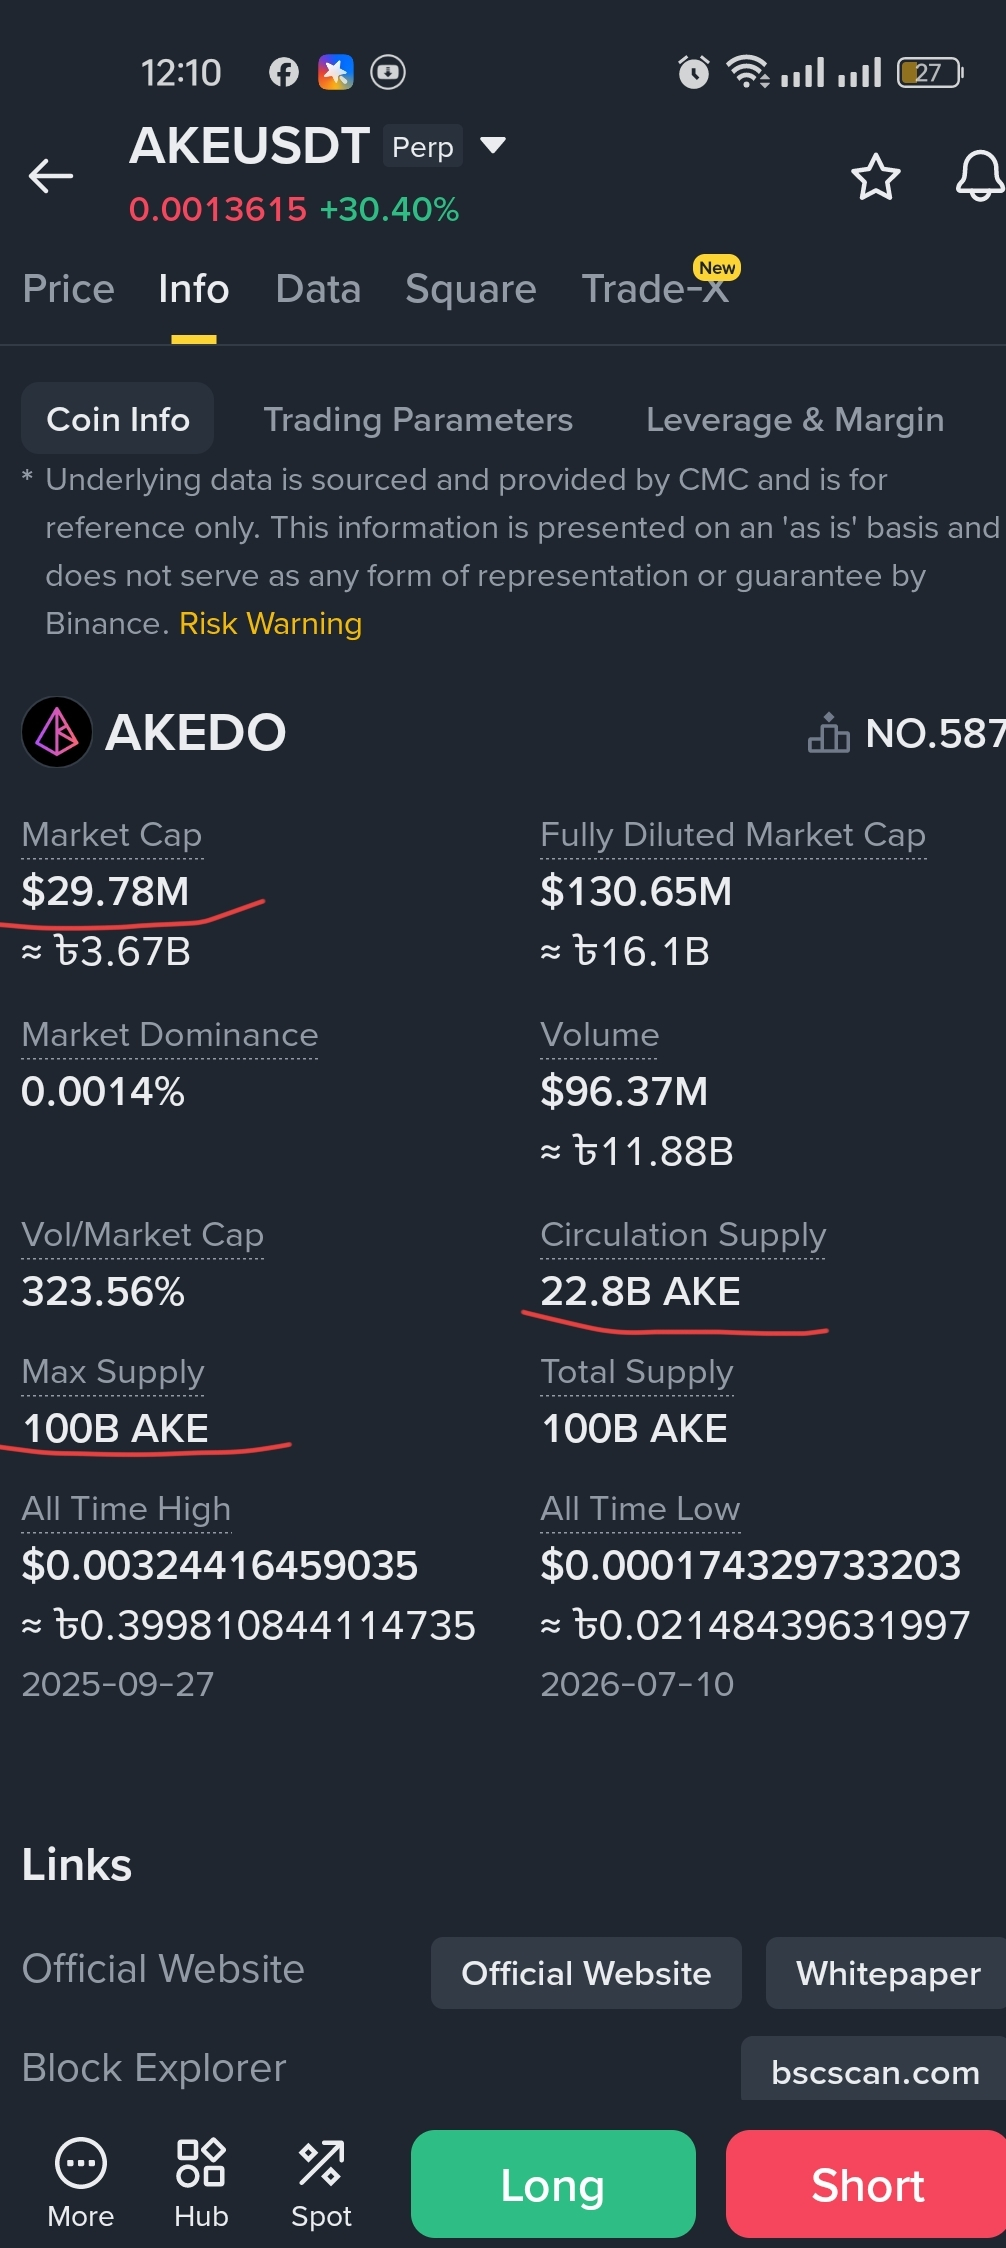1006x2248 pixels.
Task: Tap the AKEDO coin logo
Action: 57,732
